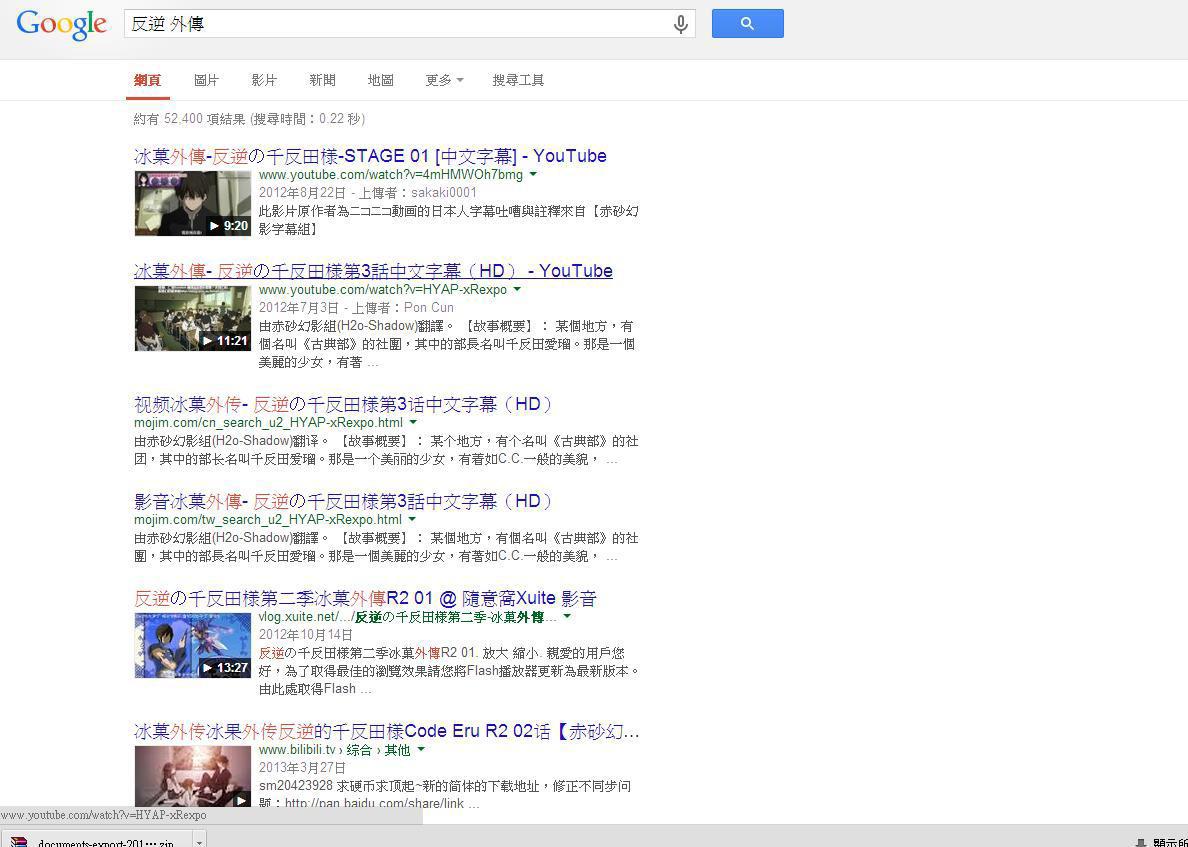
Task: Click the date 2013年3月27日
Action: [x=302, y=768]
